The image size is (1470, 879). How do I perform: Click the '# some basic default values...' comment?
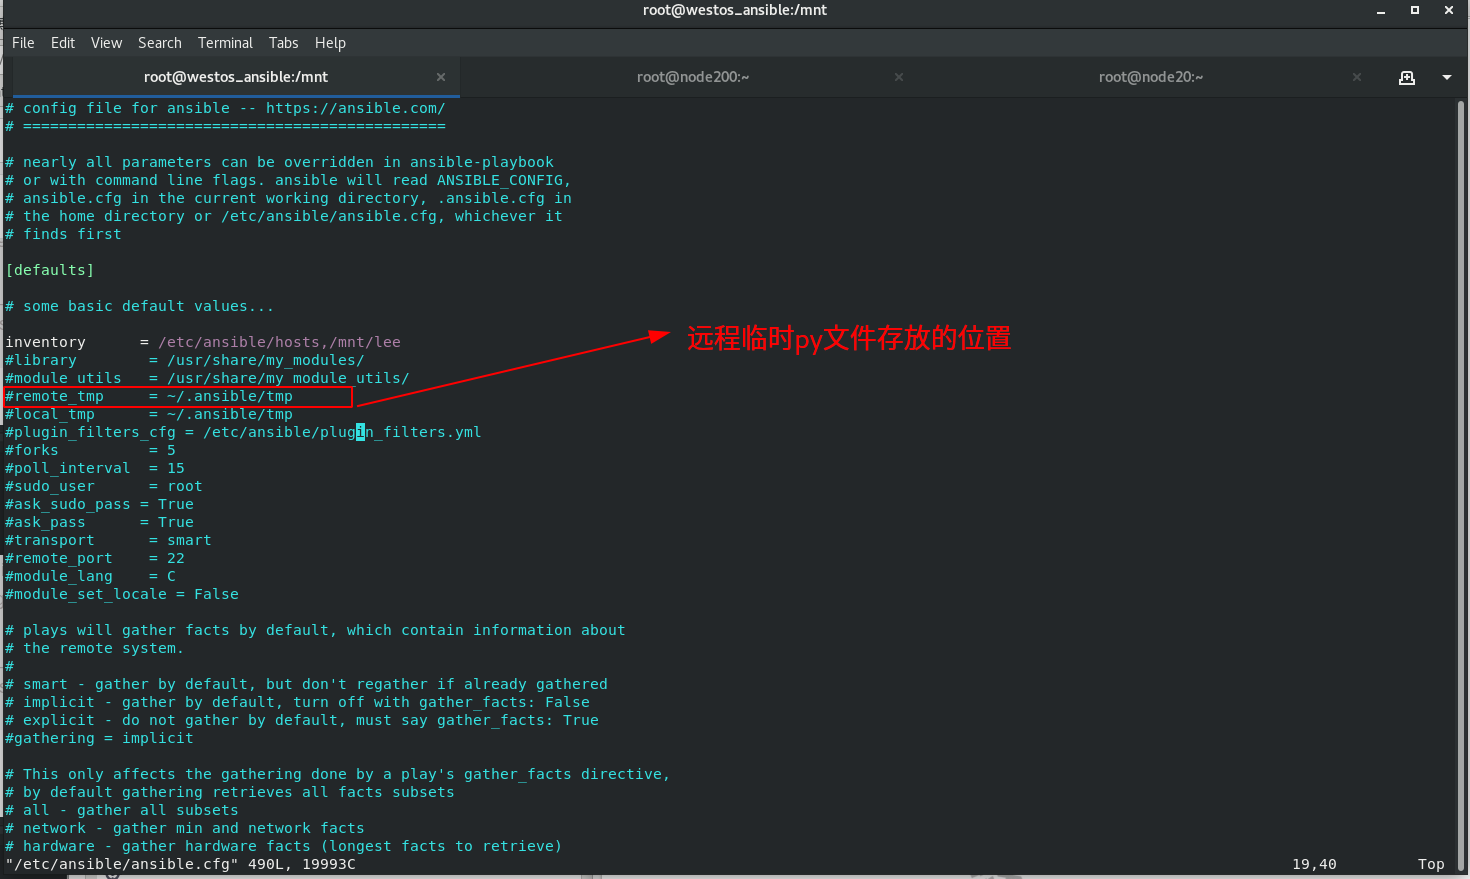pyautogui.click(x=139, y=306)
